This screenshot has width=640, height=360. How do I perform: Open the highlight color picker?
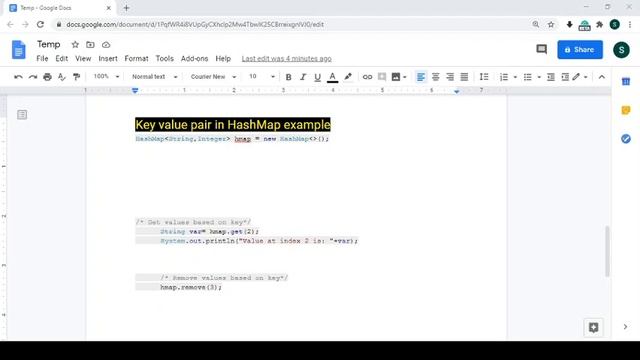348,77
